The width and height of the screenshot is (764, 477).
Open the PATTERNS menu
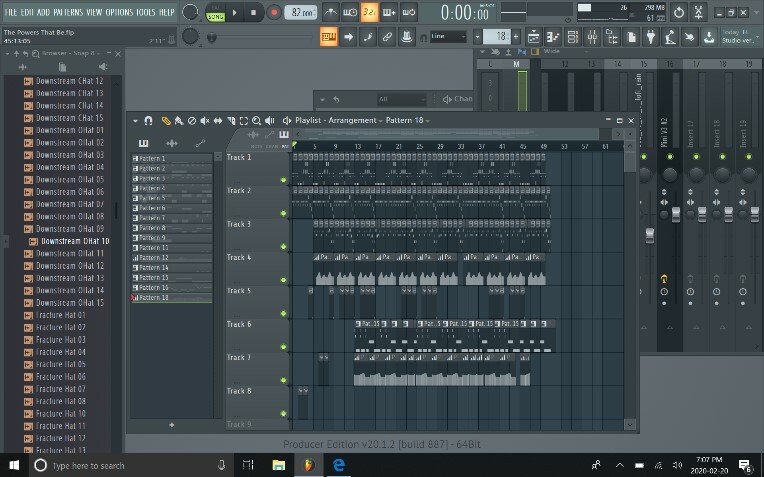(x=68, y=12)
